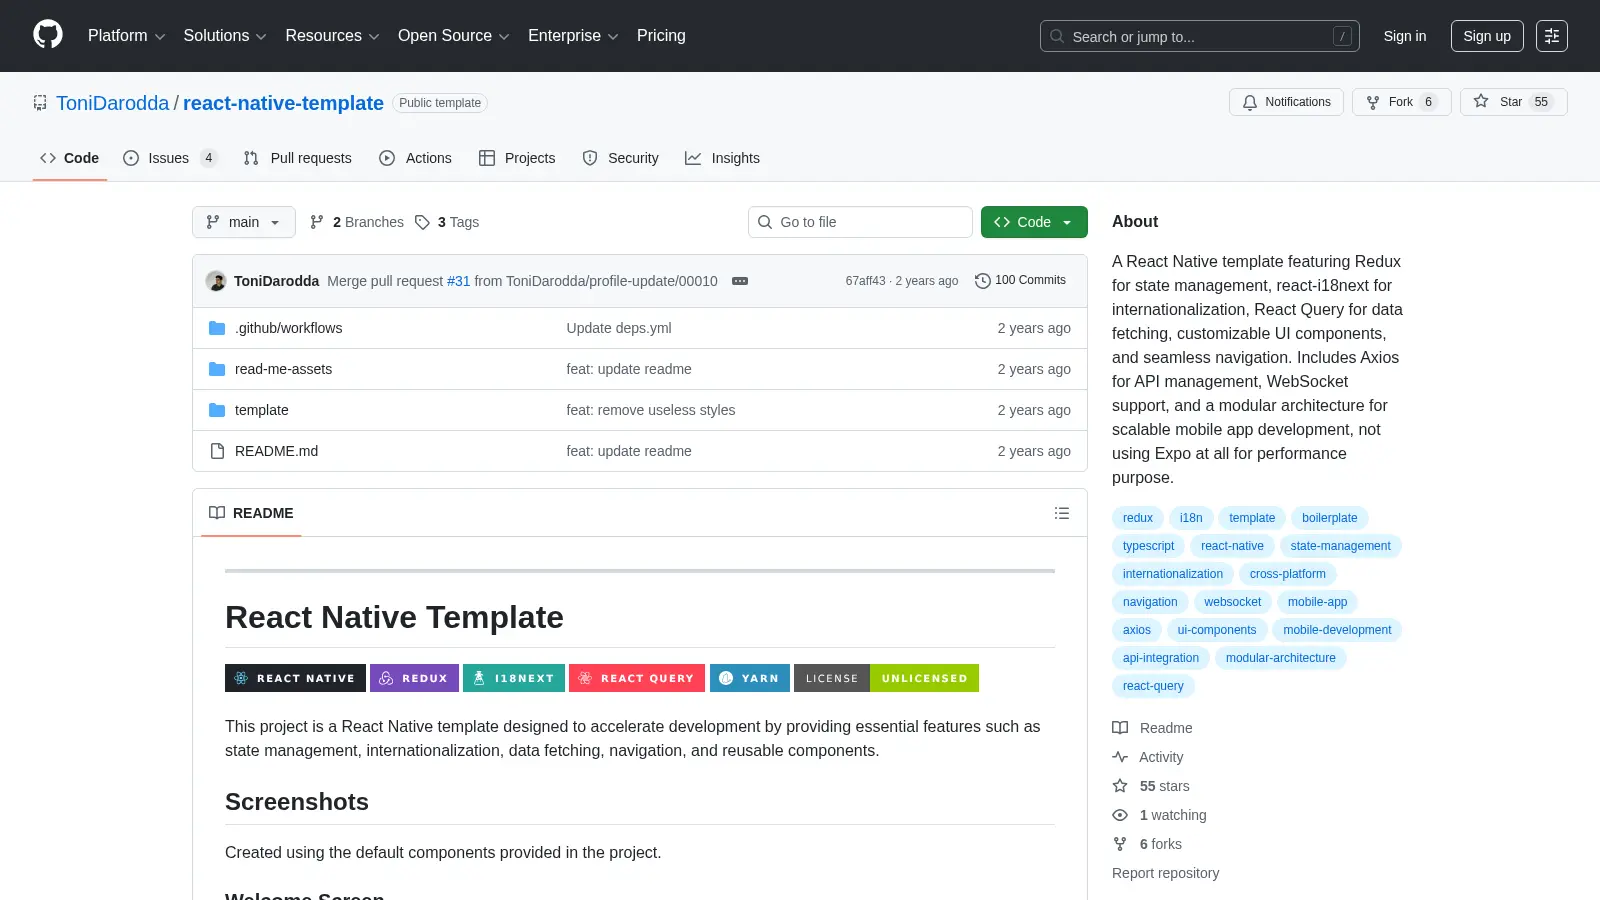Viewport: 1600px width, 900px height.
Task: Open the .github/workflows folder
Action: pos(288,328)
